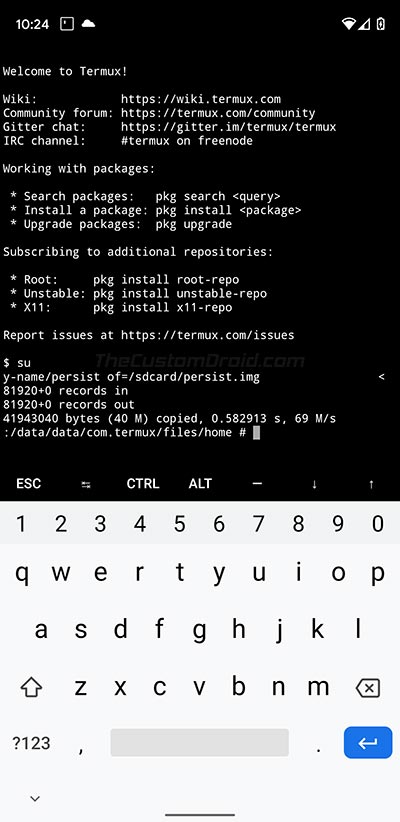Tap the up arrow extra key
400x822 pixels.
click(x=371, y=484)
